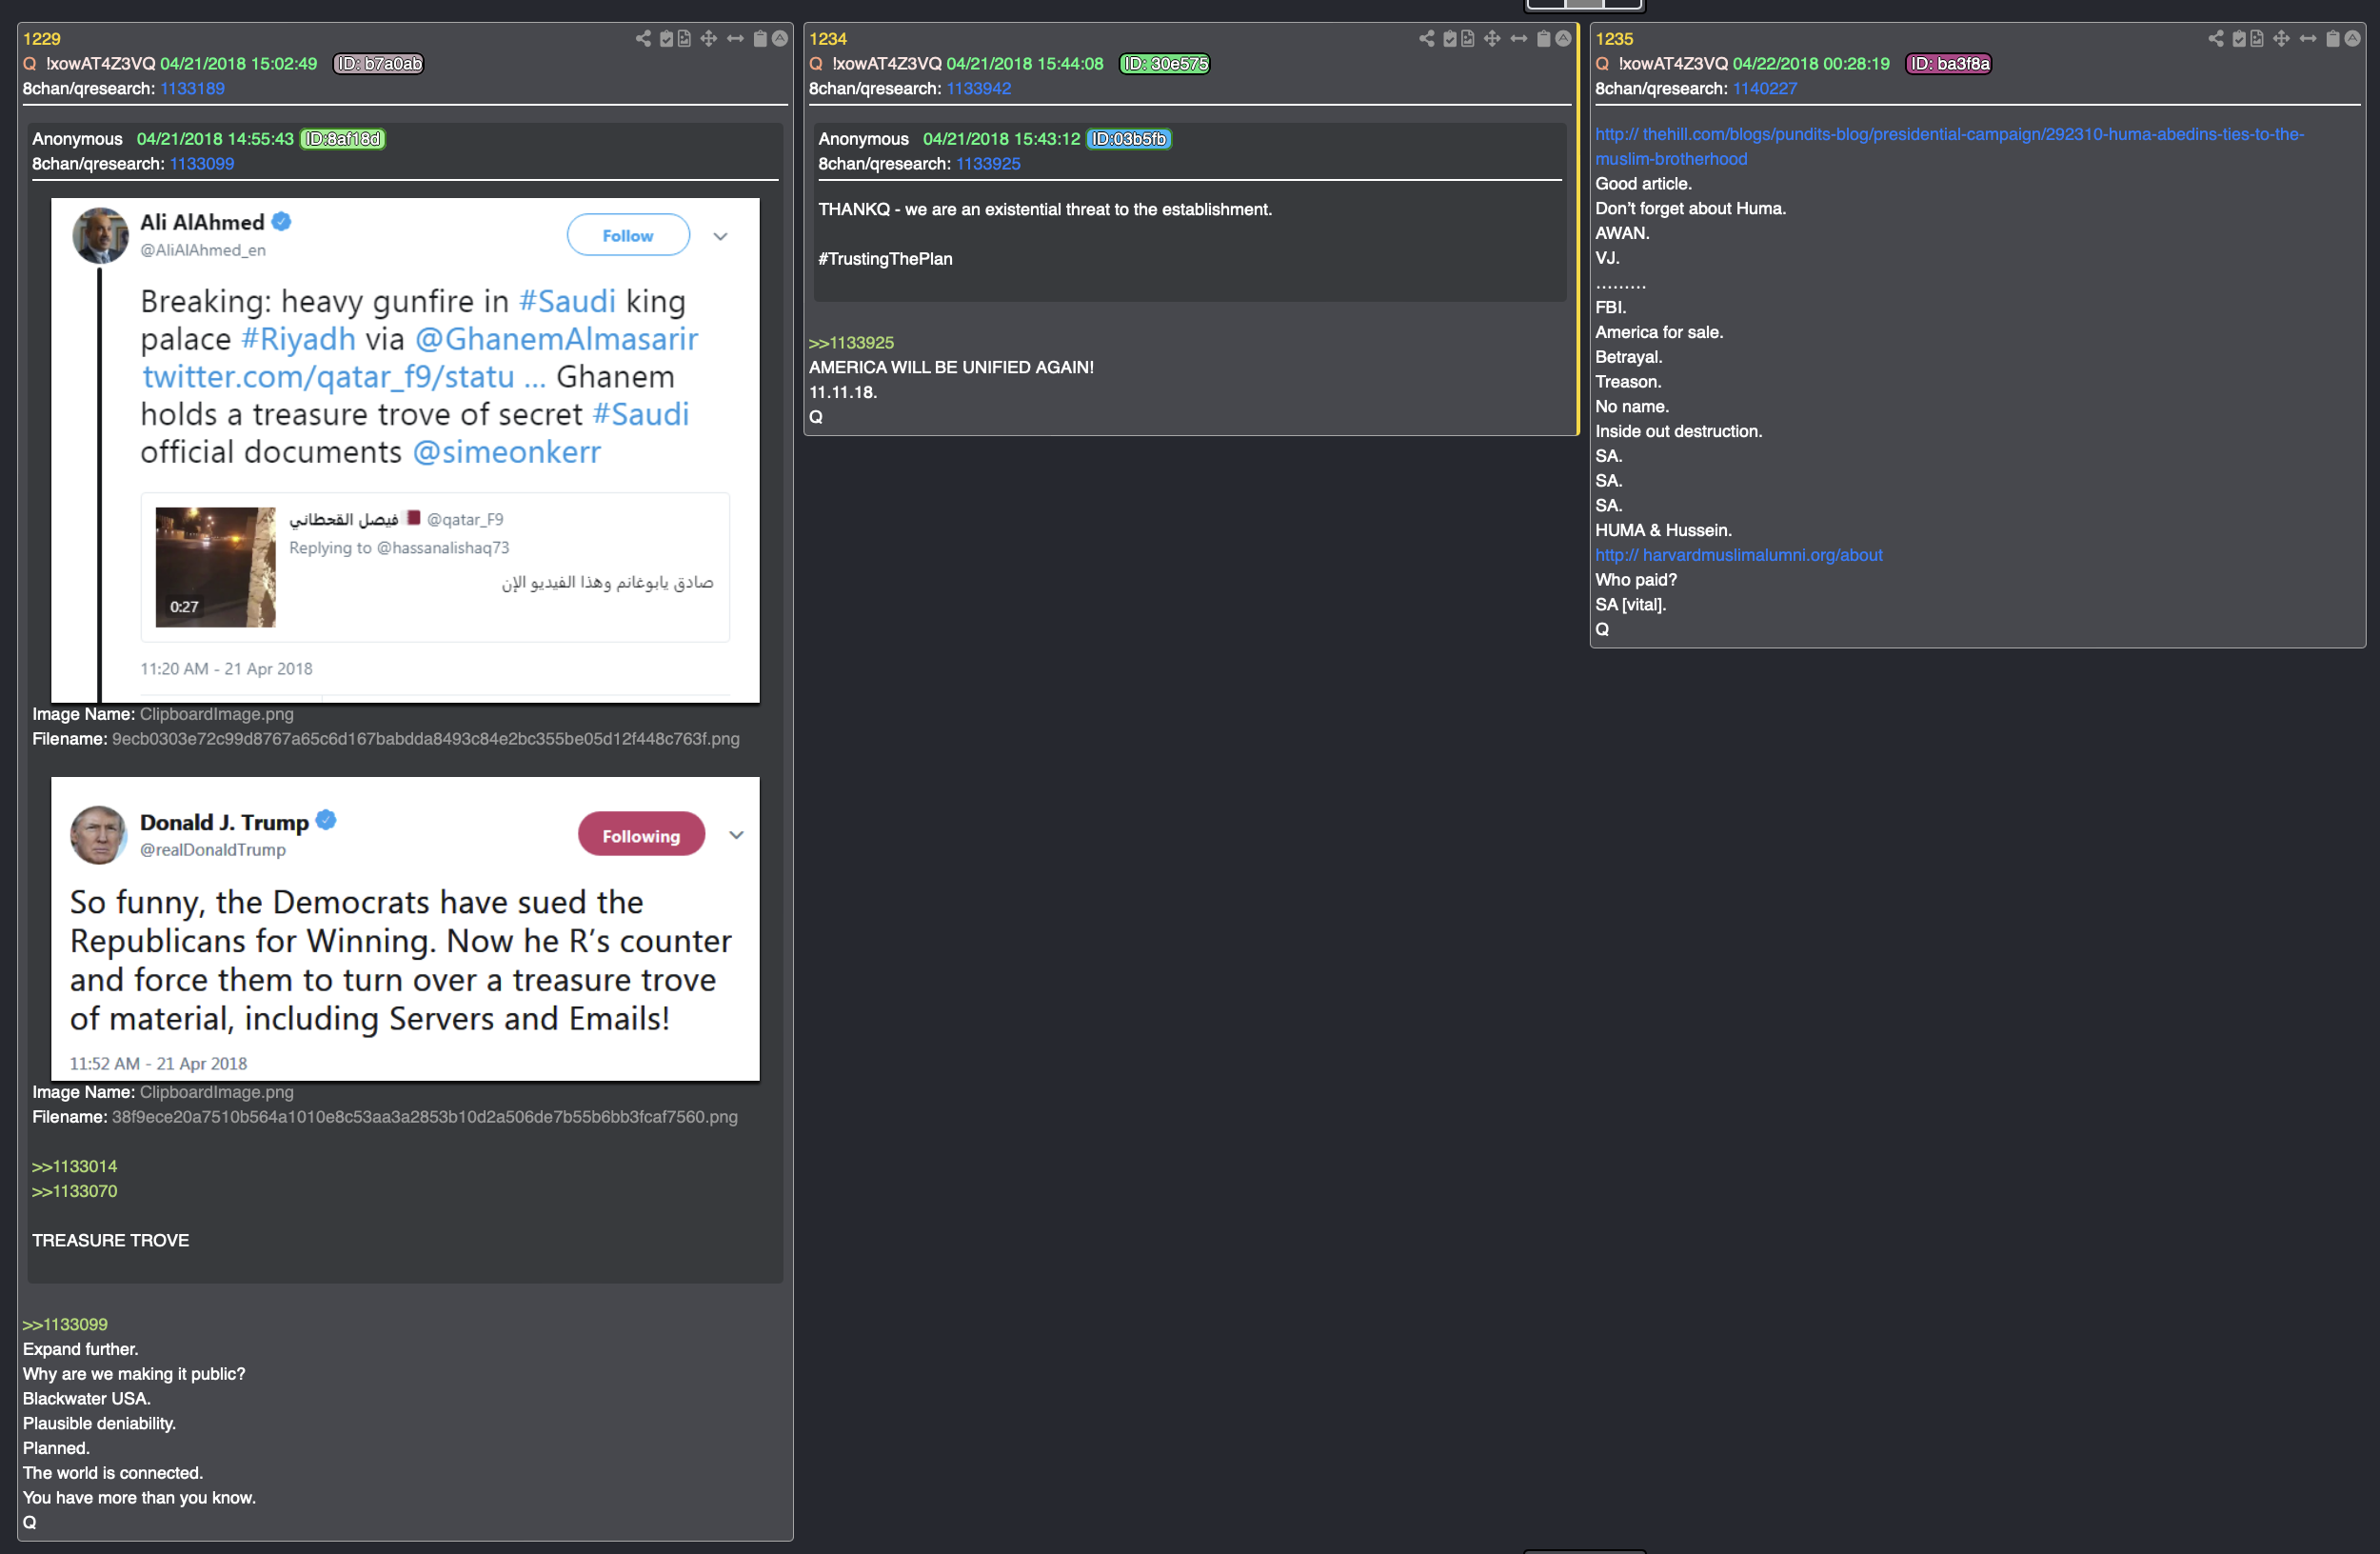Viewport: 2380px width, 1554px height.
Task: Open post number 1229 heading
Action: click(42, 39)
